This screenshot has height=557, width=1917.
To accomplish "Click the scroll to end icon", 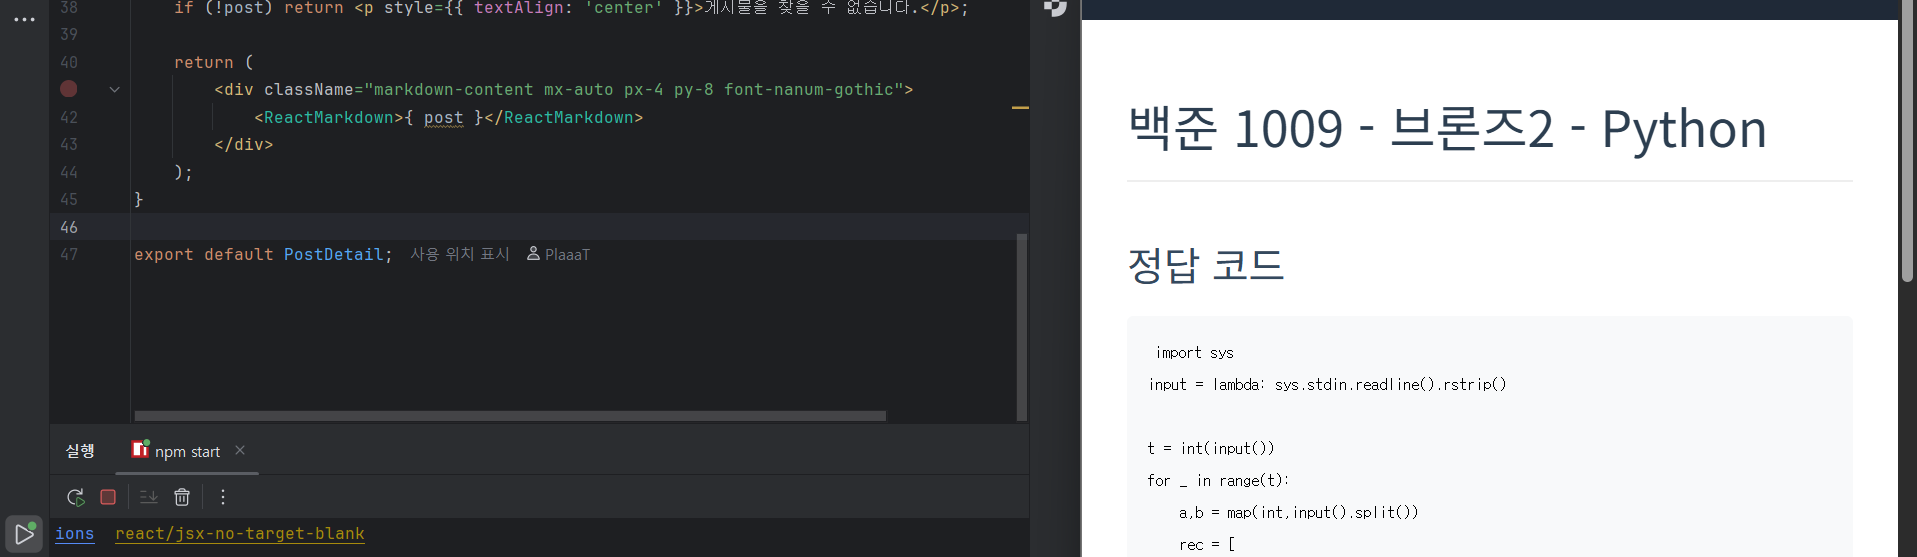I will click(148, 497).
